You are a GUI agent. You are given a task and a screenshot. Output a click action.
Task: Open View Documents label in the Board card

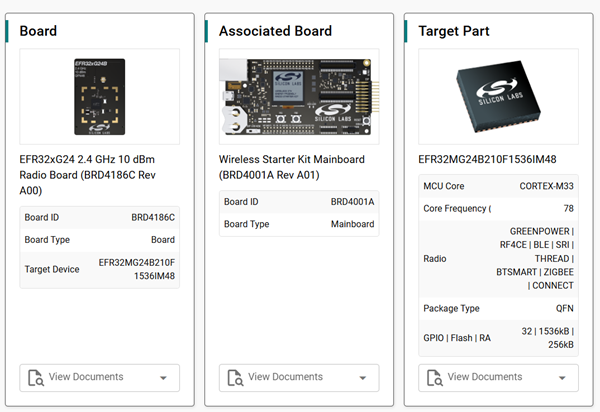[x=86, y=377]
